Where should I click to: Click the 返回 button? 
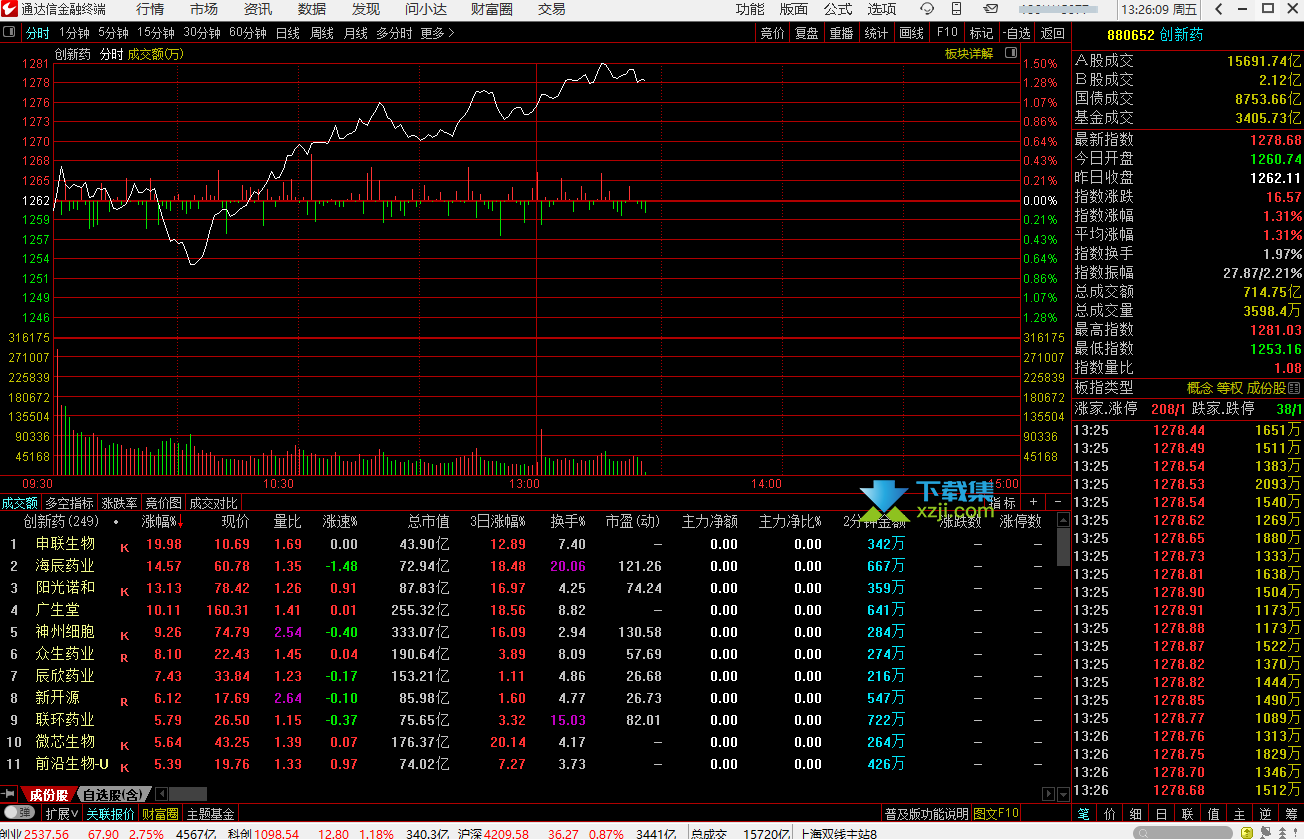[1053, 33]
